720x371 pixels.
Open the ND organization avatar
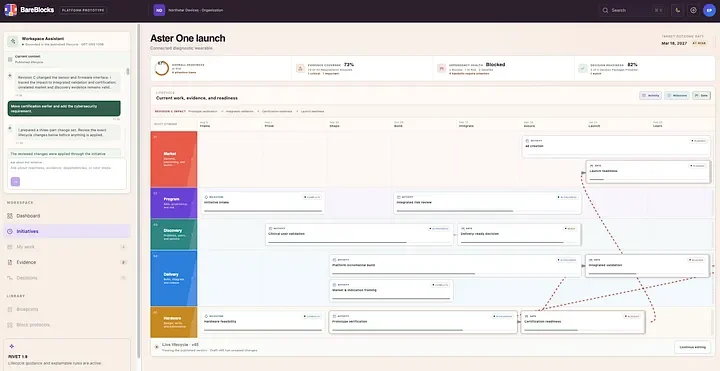(159, 10)
